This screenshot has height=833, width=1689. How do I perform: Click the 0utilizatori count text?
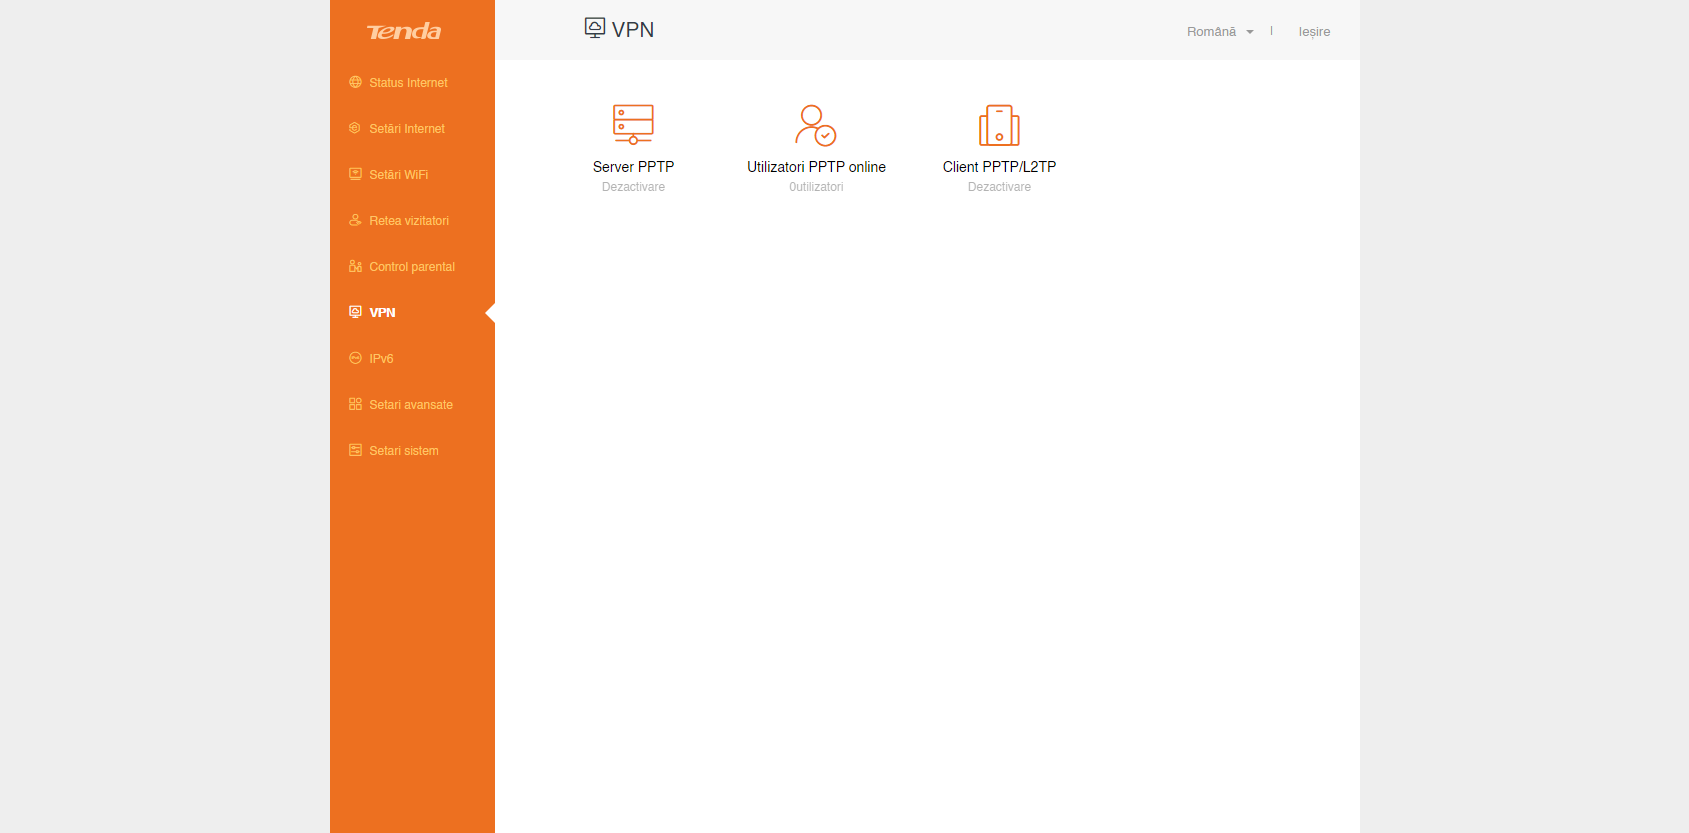[816, 187]
